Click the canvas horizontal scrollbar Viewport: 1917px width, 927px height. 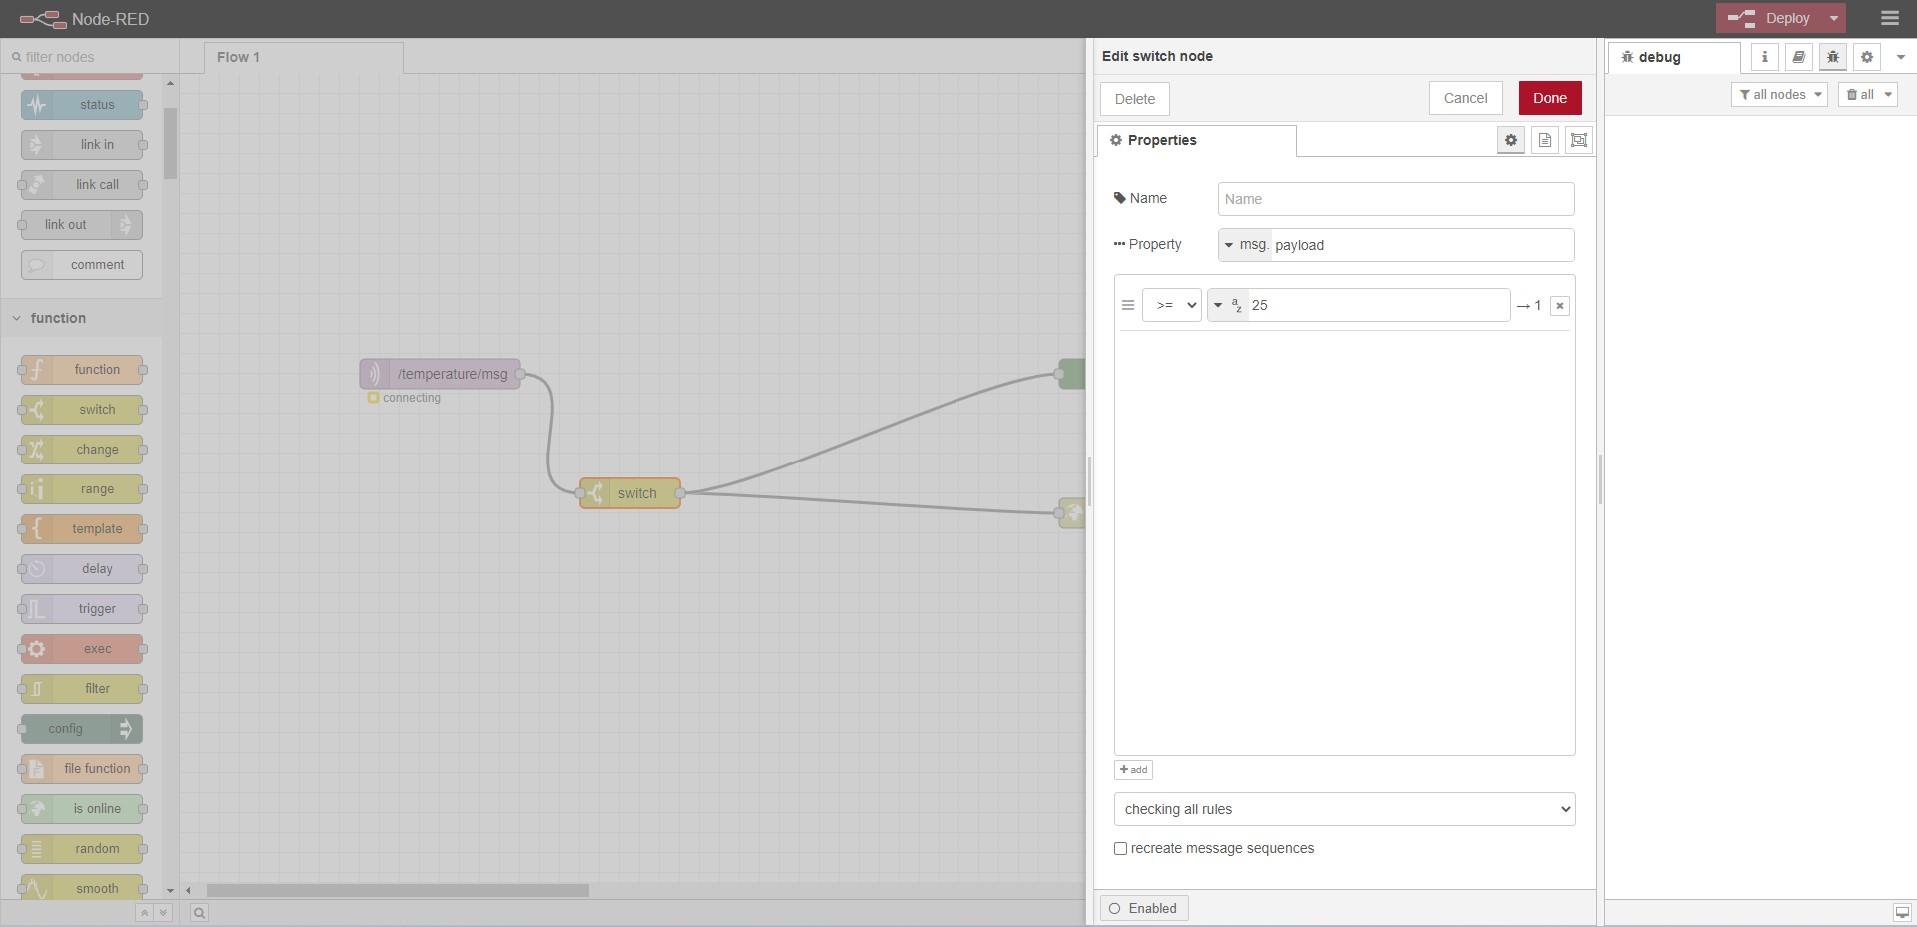[x=398, y=890]
